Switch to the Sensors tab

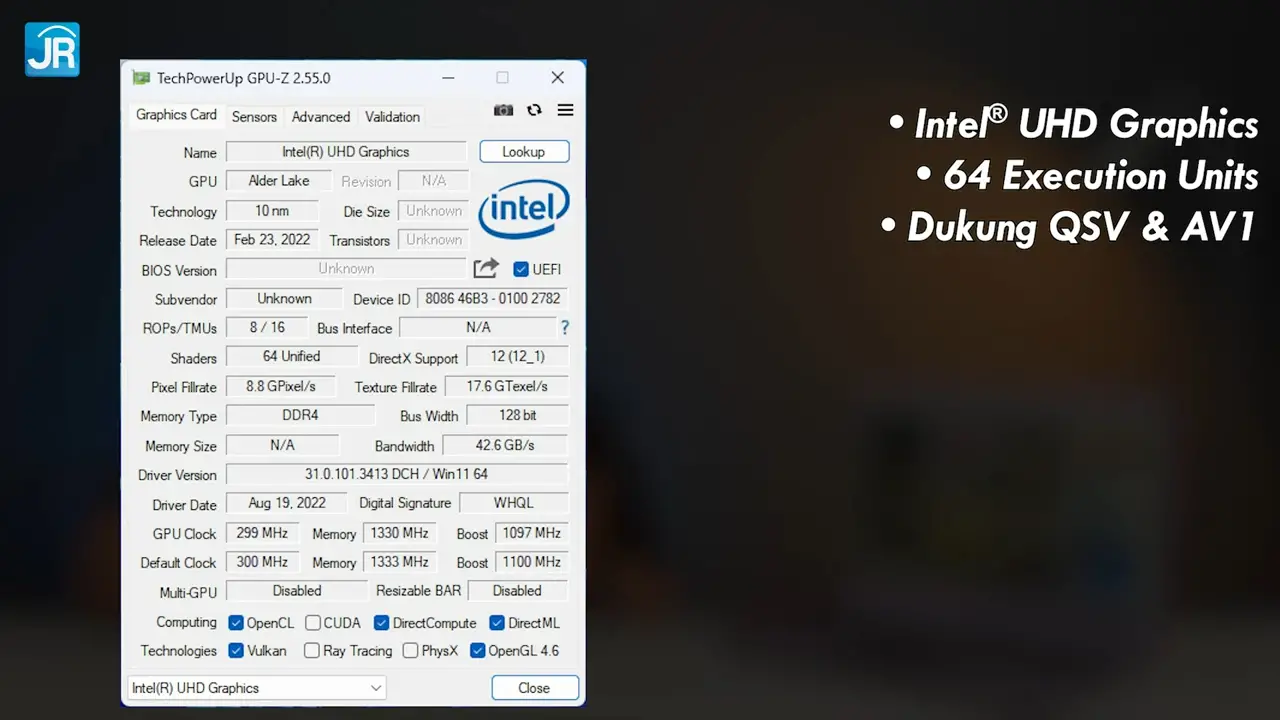coord(254,117)
